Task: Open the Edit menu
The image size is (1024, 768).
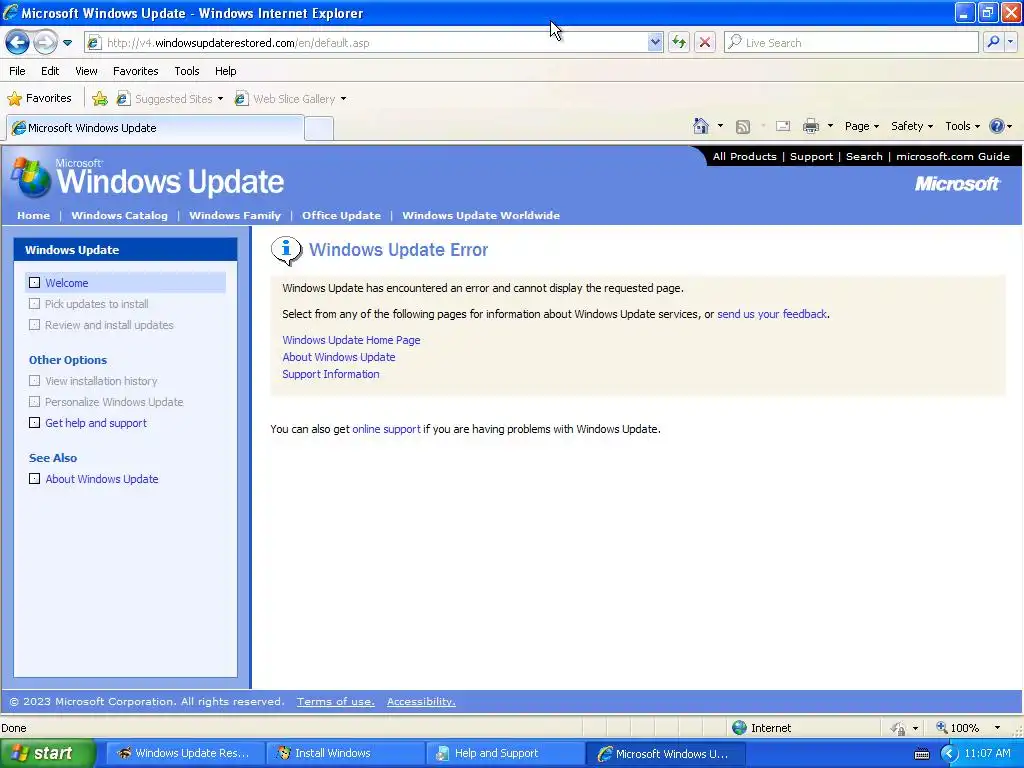Action: point(50,71)
